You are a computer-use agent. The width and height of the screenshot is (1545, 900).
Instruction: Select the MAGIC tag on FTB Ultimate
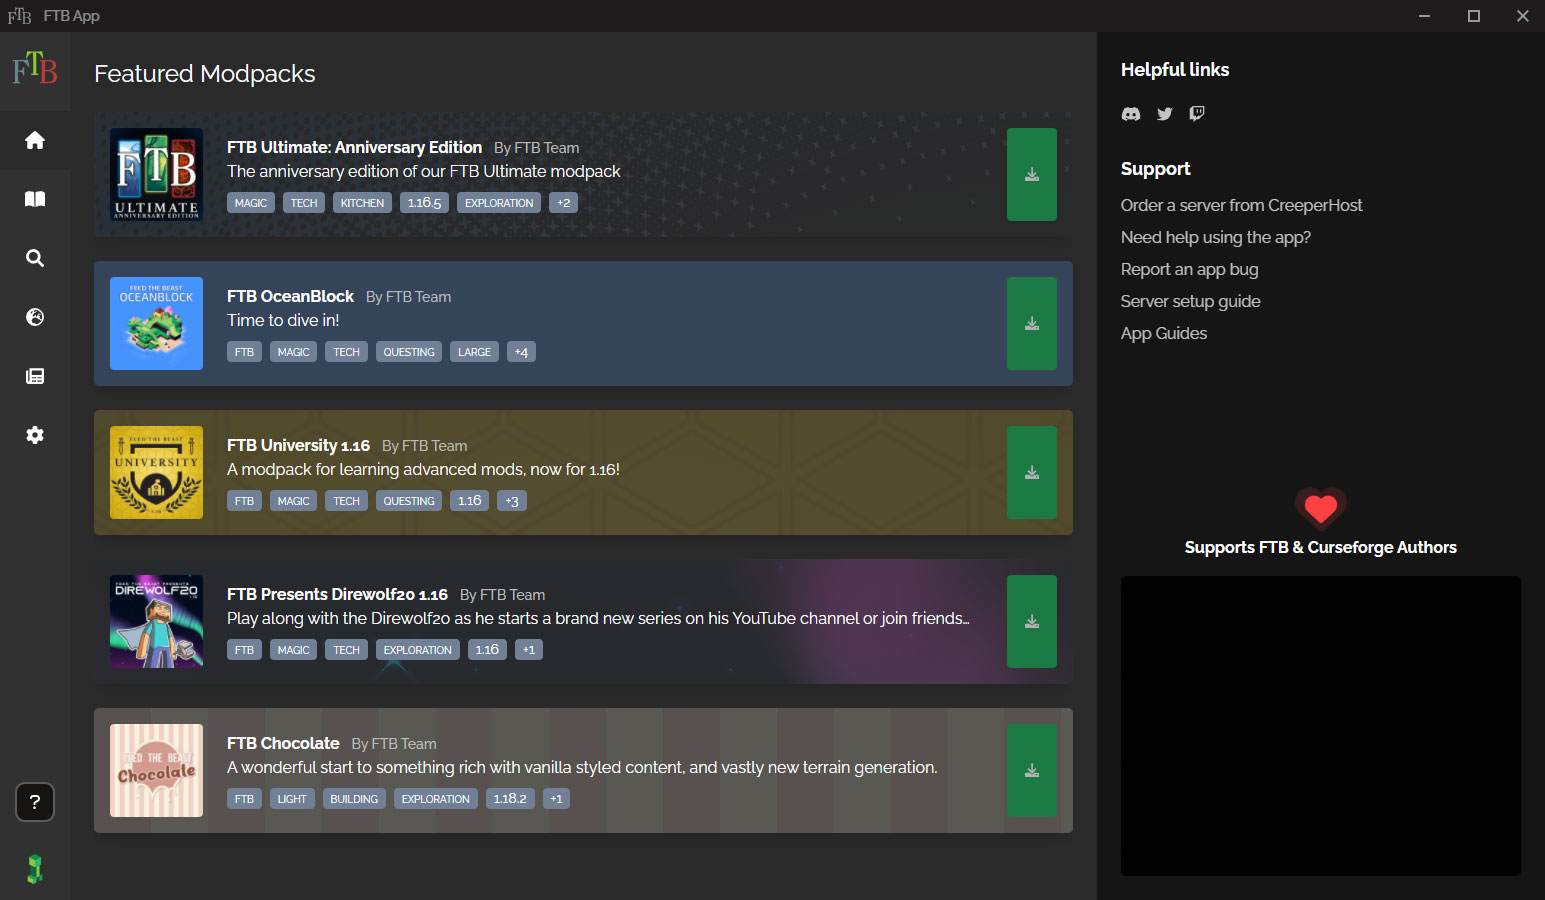click(251, 203)
